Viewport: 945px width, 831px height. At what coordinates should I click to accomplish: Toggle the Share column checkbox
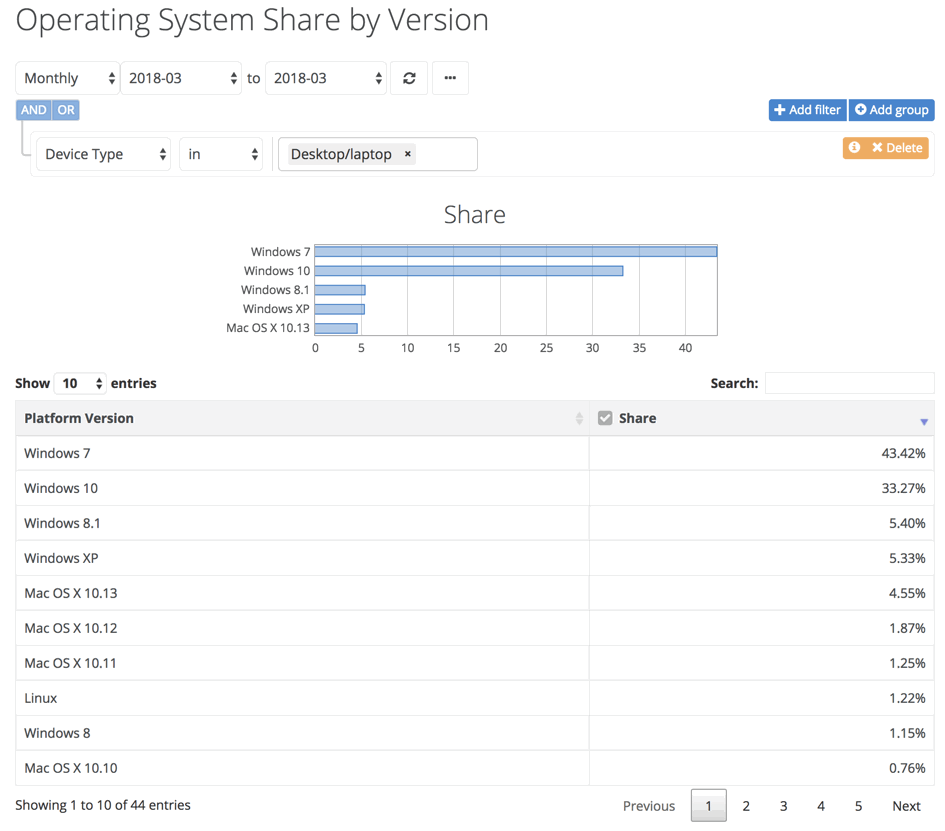click(605, 418)
